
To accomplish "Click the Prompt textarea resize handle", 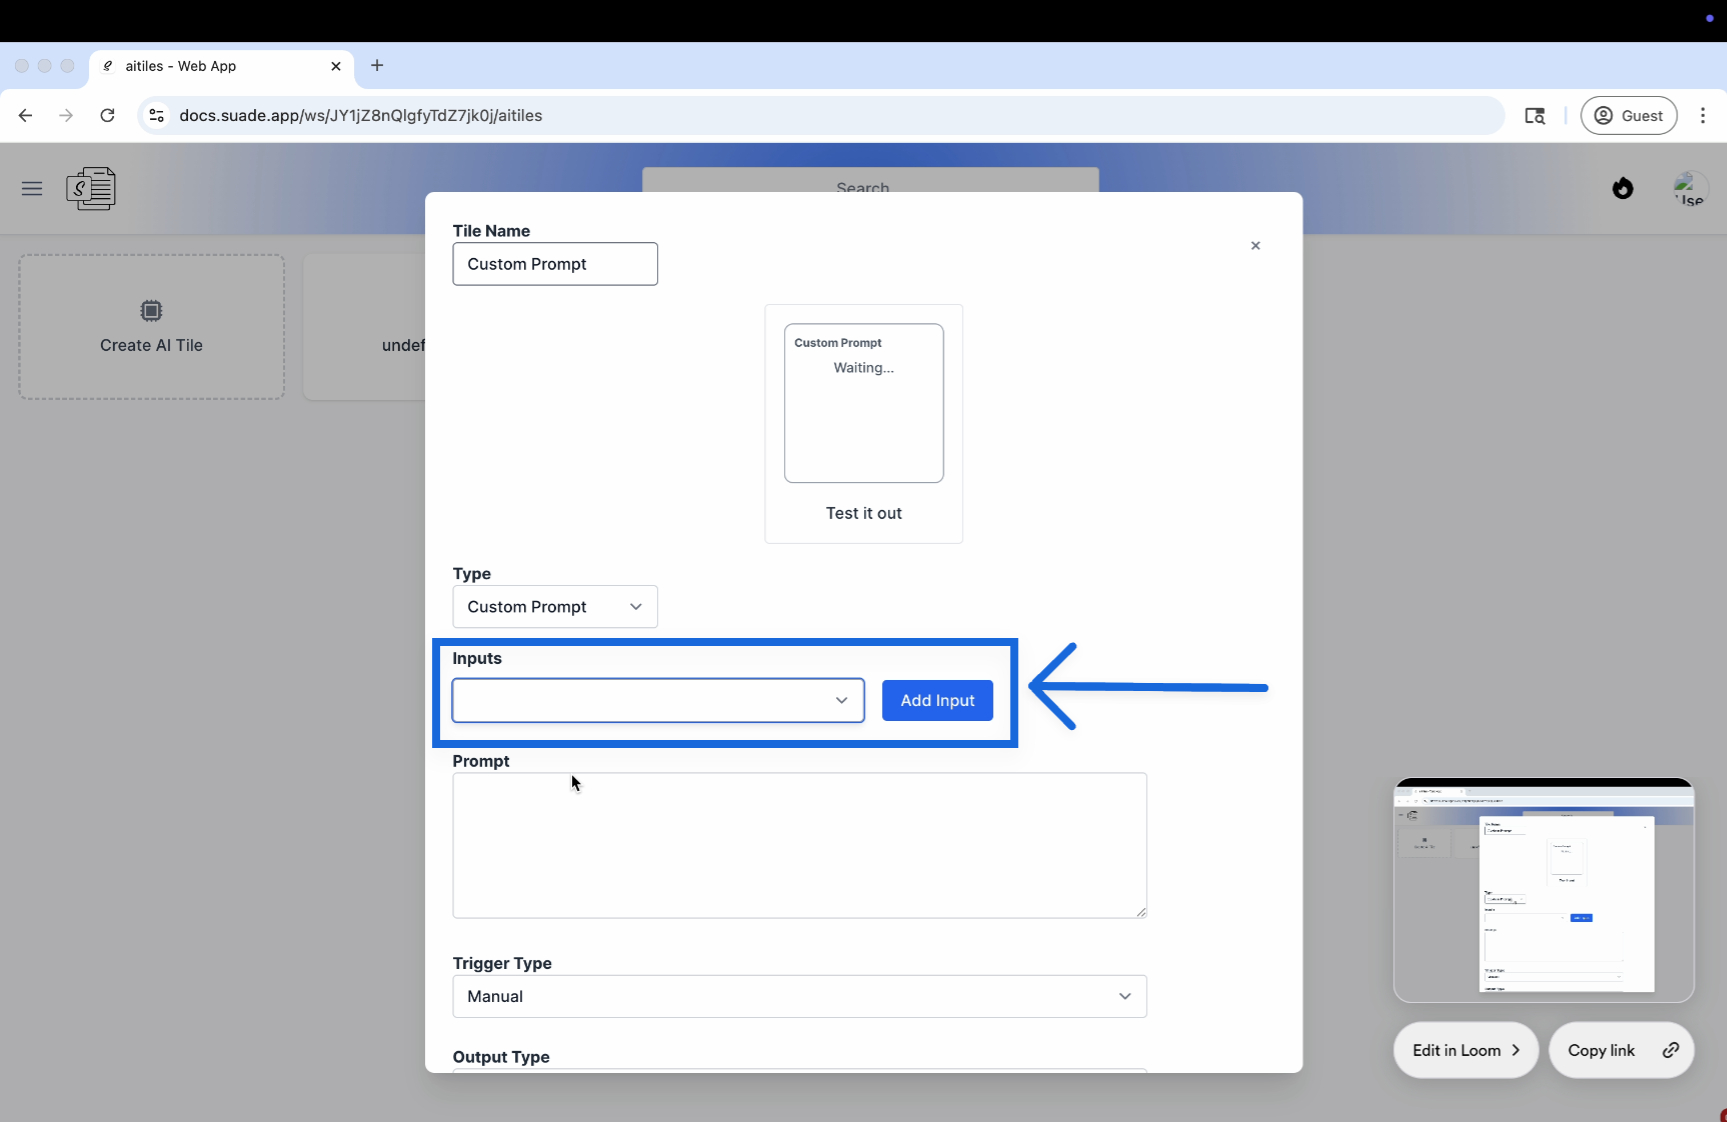I will click(1141, 912).
